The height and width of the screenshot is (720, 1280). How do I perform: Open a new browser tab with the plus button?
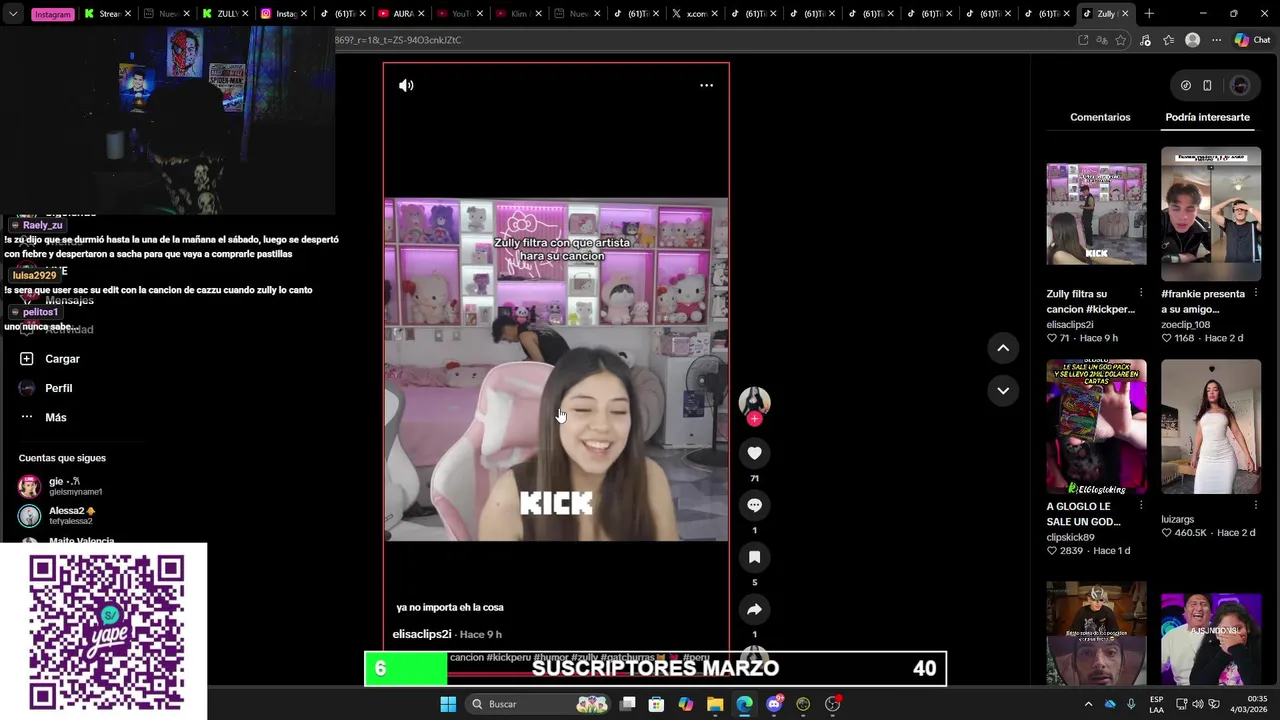point(1149,14)
